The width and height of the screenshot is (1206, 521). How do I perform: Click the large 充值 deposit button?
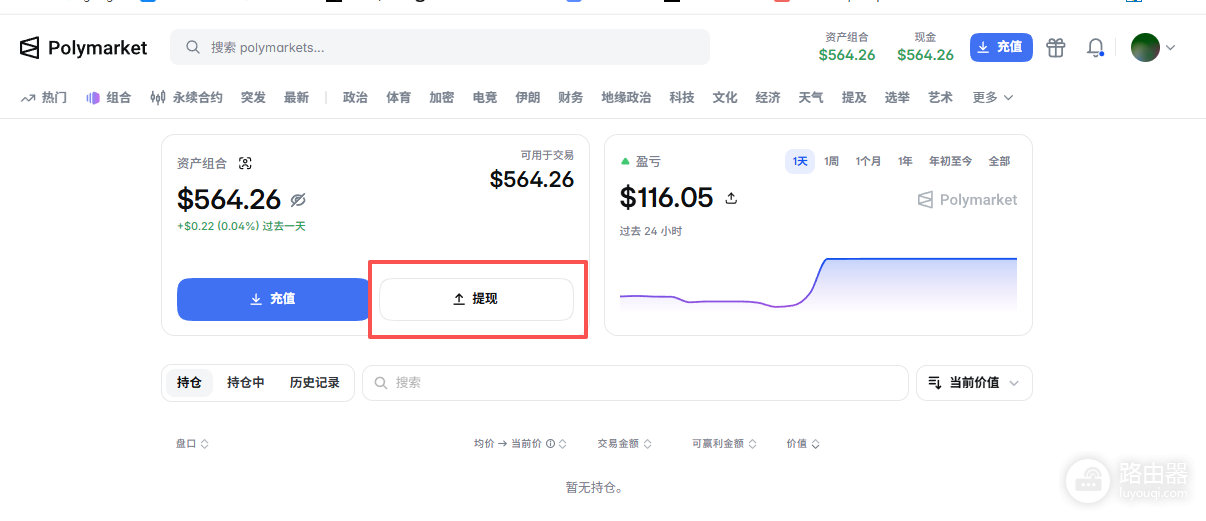(x=273, y=299)
